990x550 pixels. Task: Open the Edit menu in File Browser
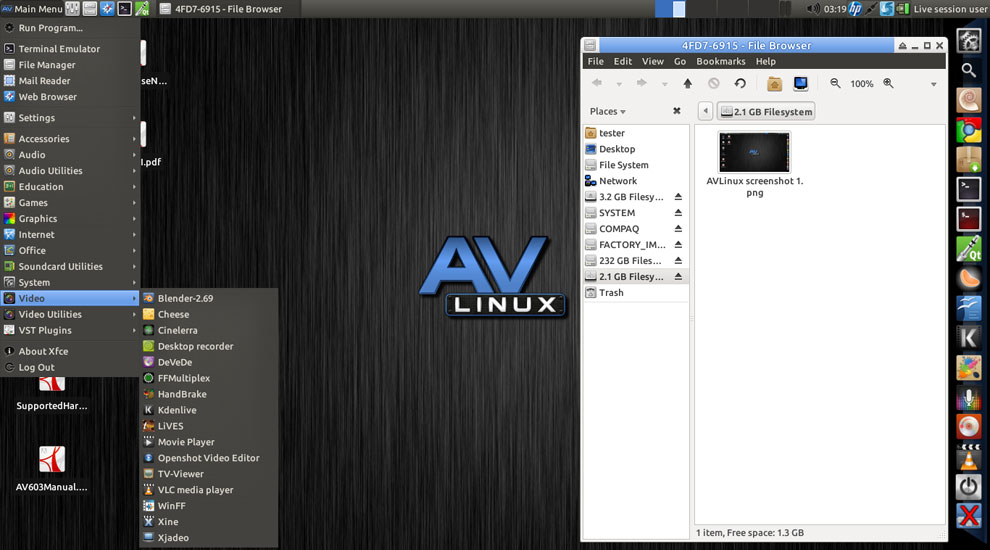point(623,61)
